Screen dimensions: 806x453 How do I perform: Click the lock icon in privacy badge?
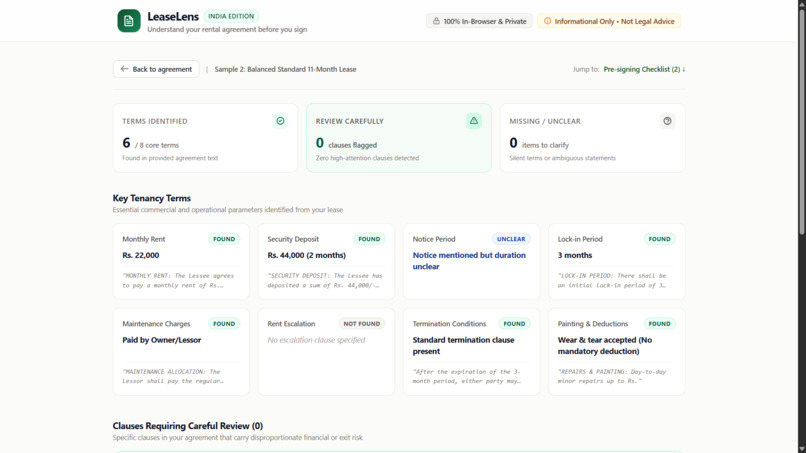[x=436, y=21]
